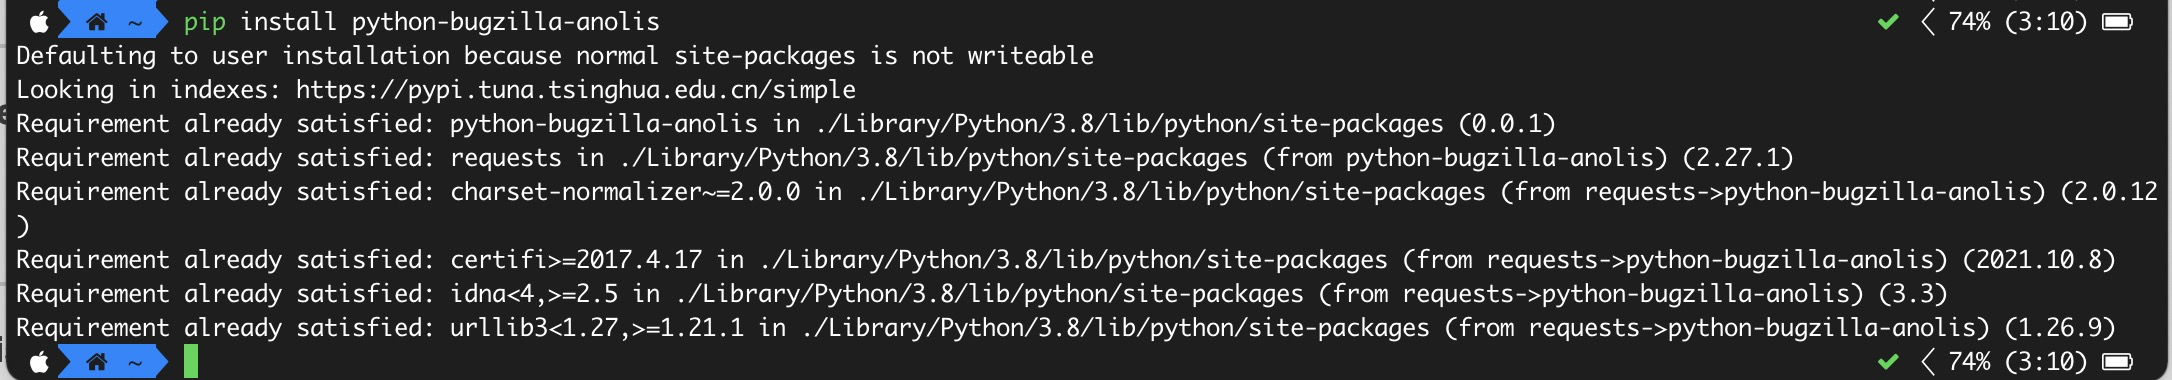Screen dimensions: 2172x380
Task: Click the tilde directory segment in bottom prompt
Action: tap(135, 363)
